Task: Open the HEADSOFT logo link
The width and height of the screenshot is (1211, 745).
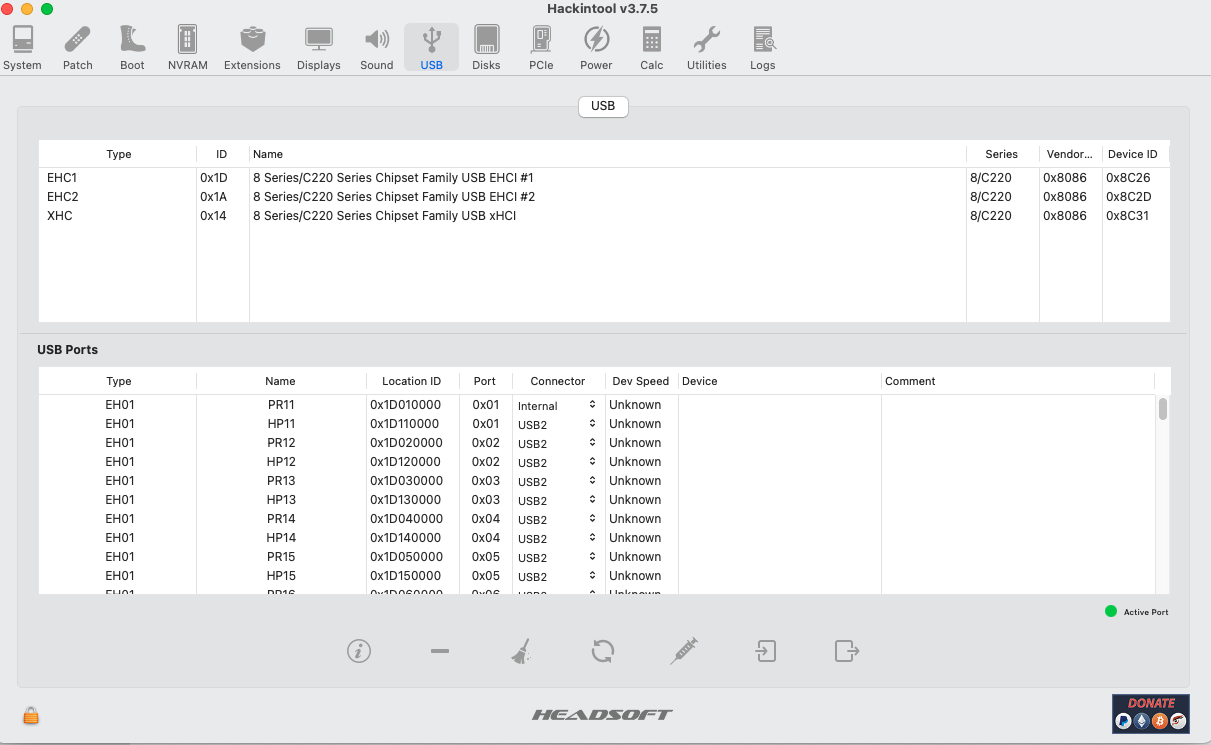Action: (602, 715)
